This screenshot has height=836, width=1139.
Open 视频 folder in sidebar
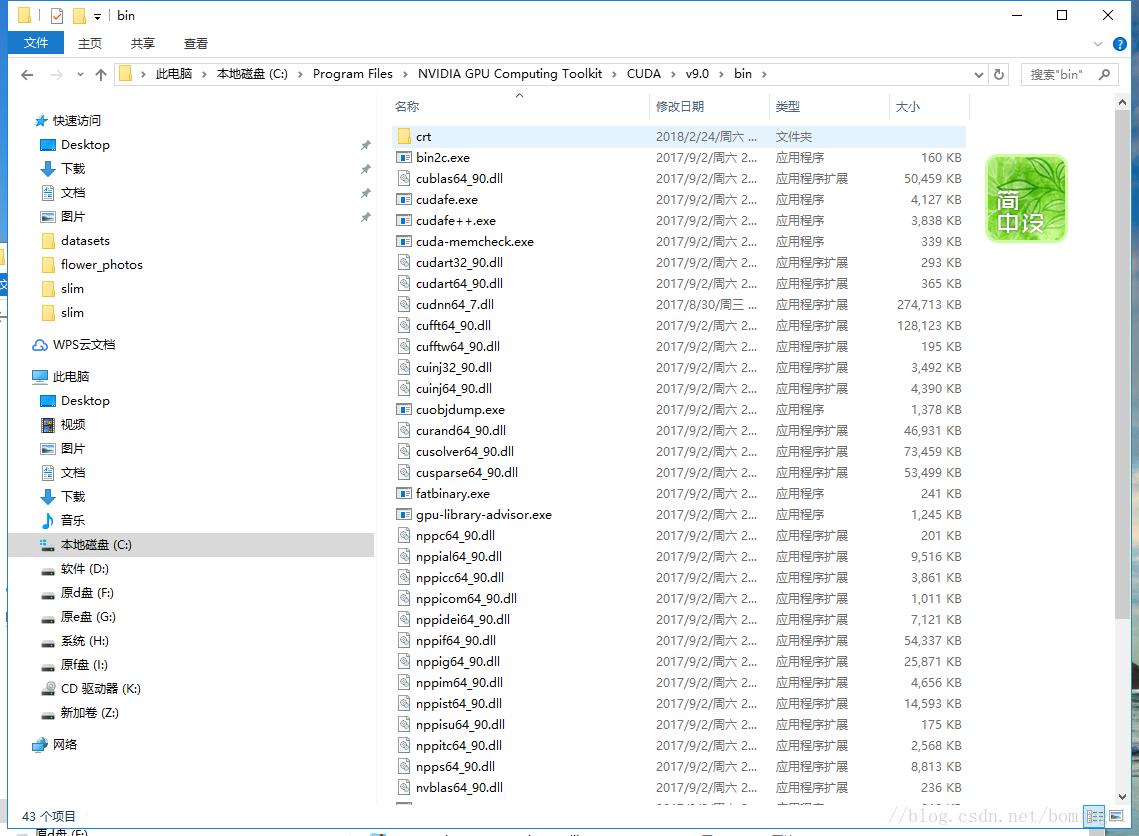[x=73, y=424]
